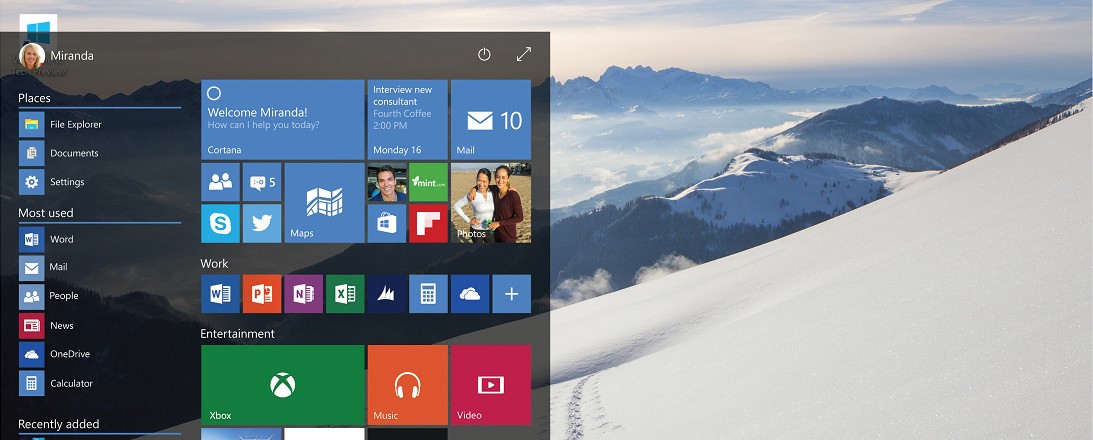Image resolution: width=1093 pixels, height=440 pixels.
Task: Open the People tile with two silhouettes
Action: (220, 182)
